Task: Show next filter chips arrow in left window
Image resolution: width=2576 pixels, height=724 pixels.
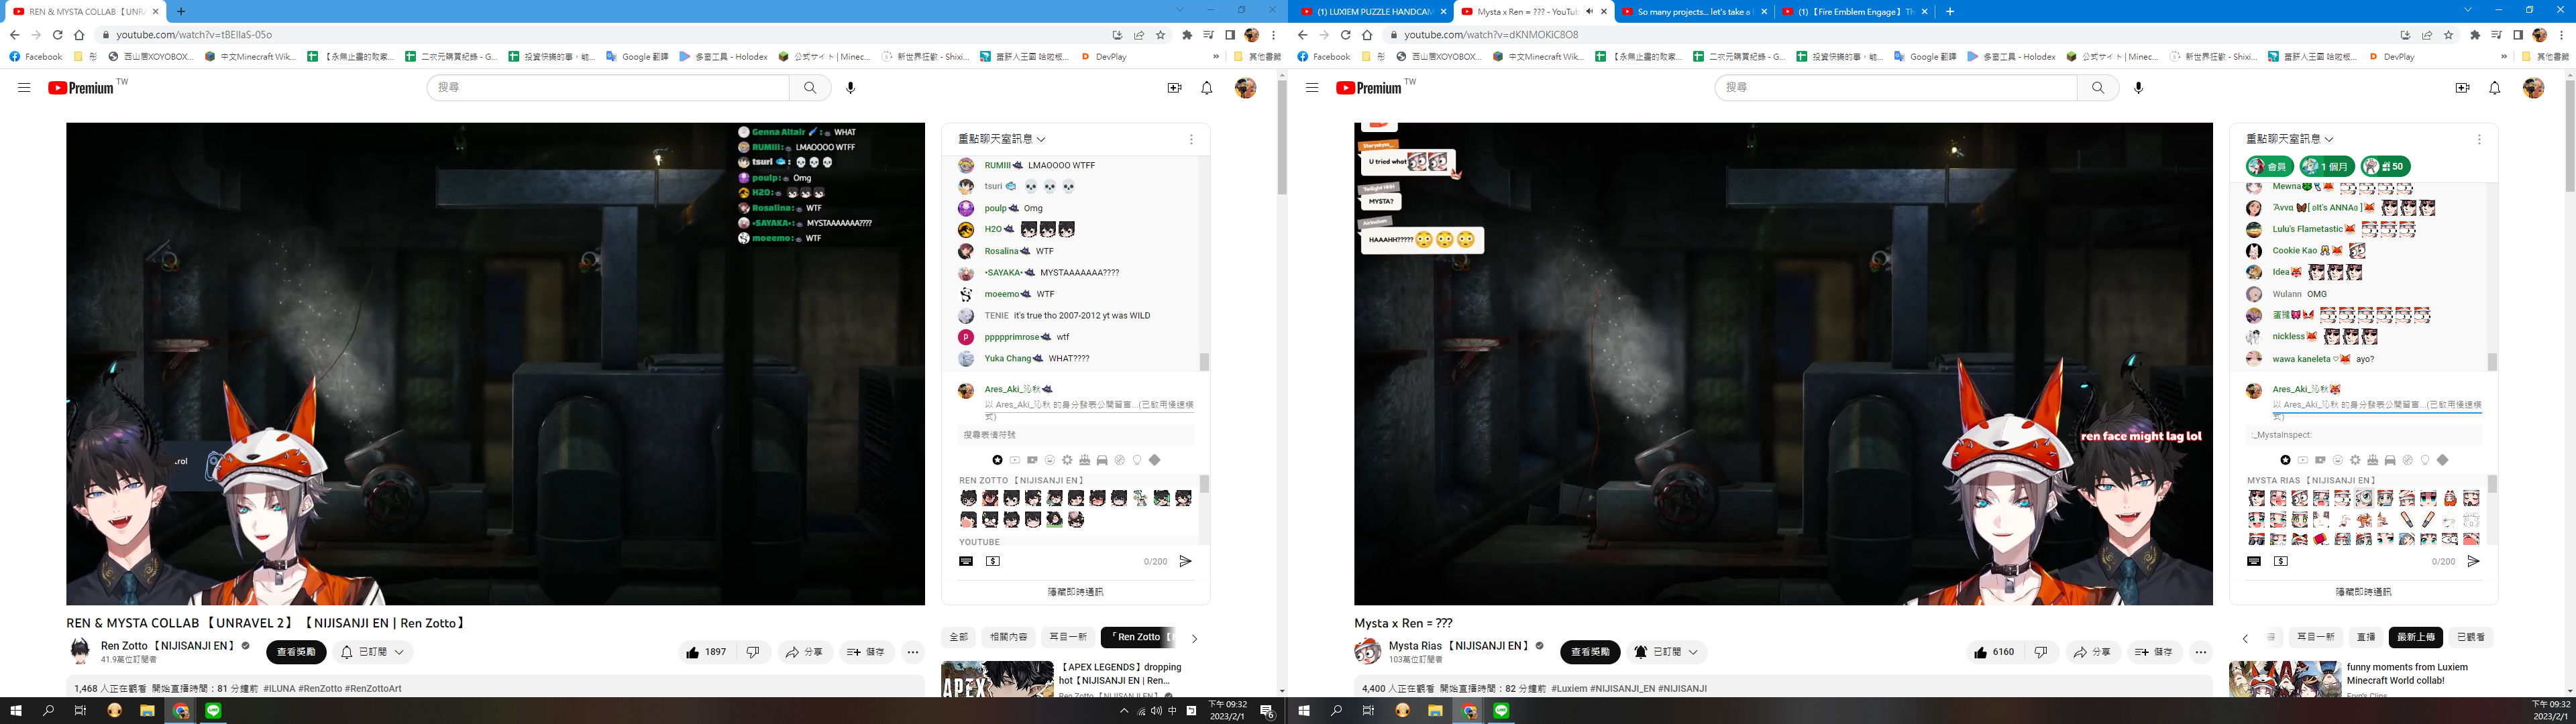Action: point(1194,638)
